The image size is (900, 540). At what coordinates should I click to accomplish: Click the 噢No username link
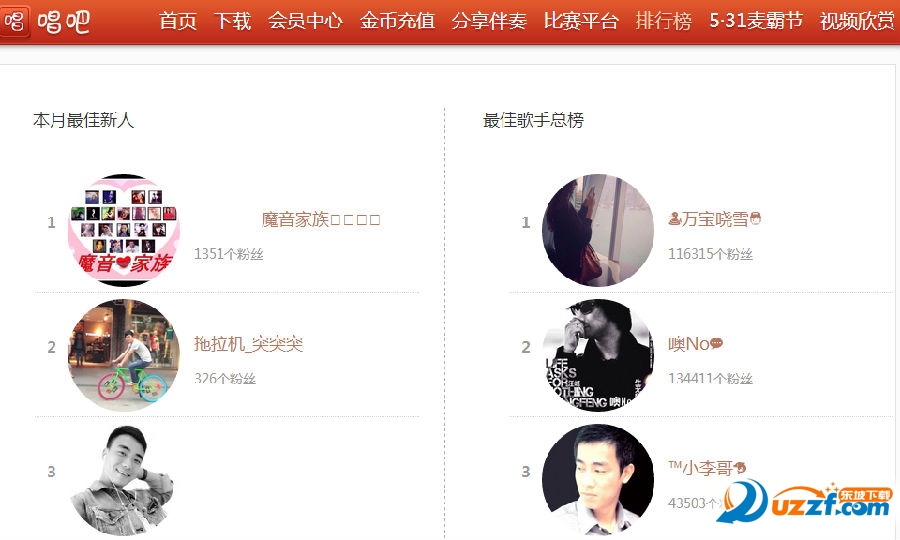[x=695, y=344]
